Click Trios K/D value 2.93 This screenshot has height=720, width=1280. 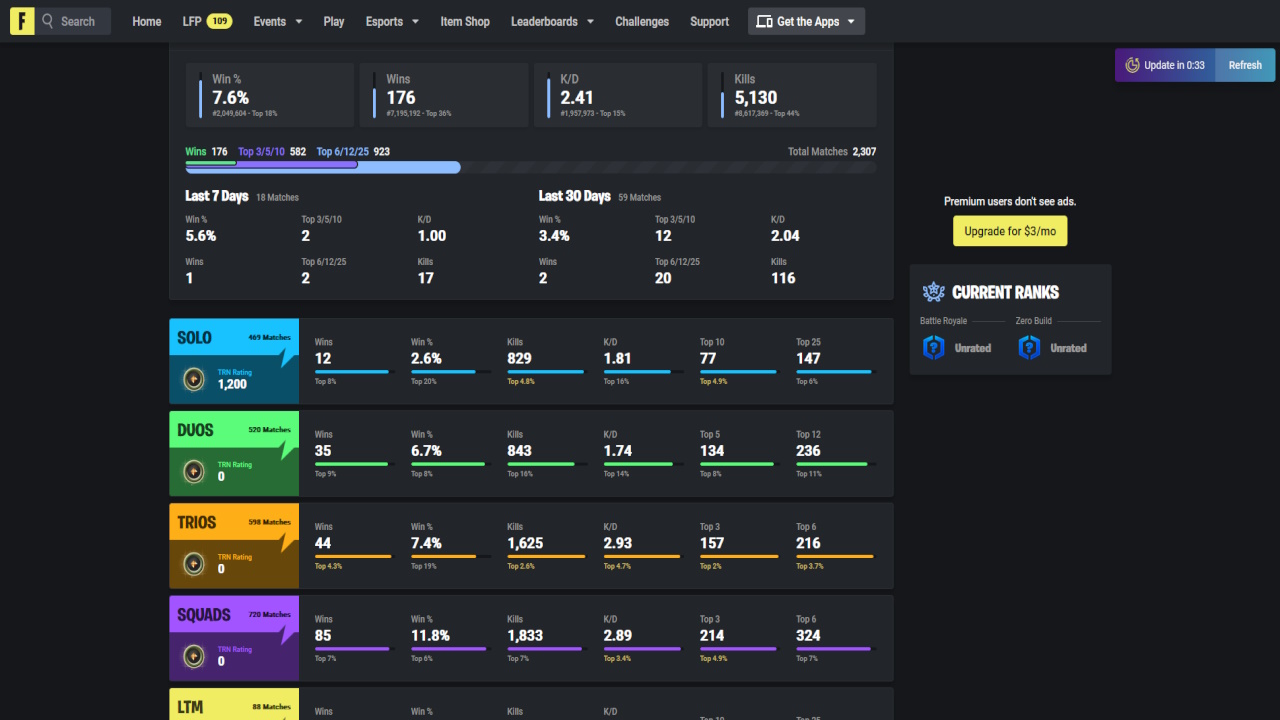pos(618,543)
